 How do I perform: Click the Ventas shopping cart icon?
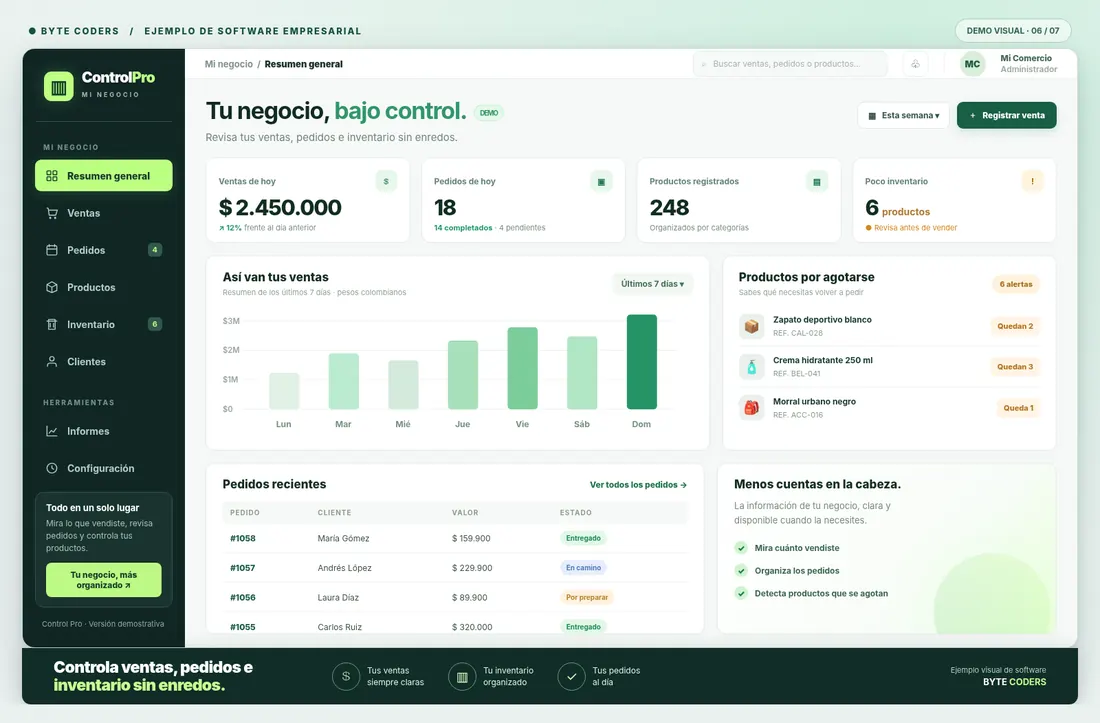(x=52, y=213)
